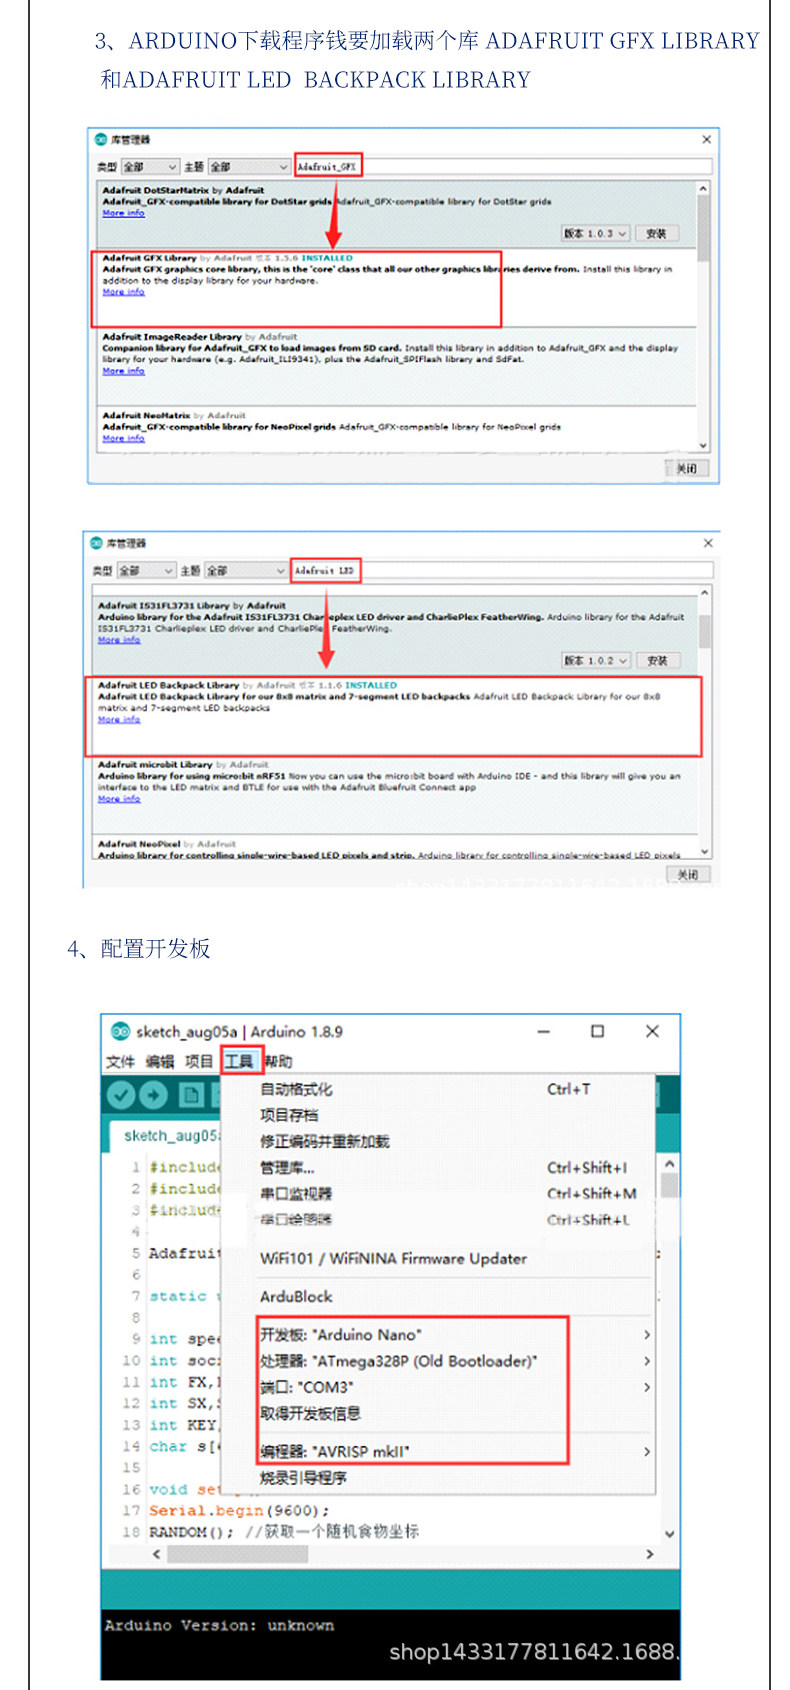Open the 编辑 menu in Arduino IDE
Screen dimensions: 790x1690
(x=160, y=1061)
